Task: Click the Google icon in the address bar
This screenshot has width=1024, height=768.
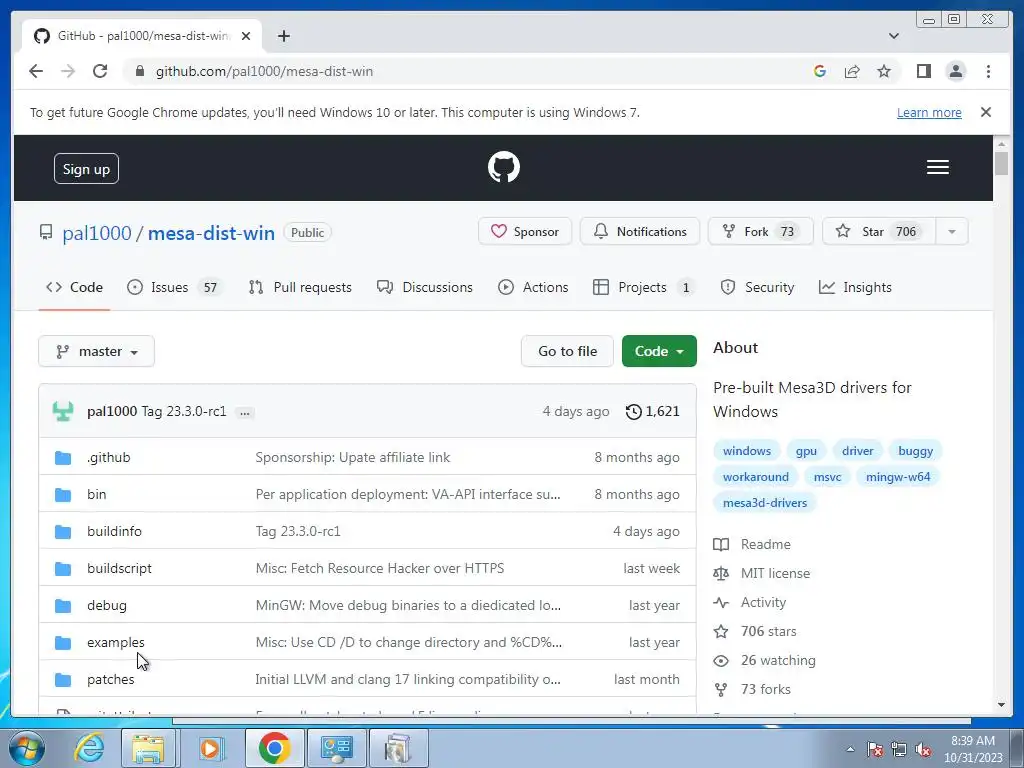Action: pyautogui.click(x=820, y=71)
